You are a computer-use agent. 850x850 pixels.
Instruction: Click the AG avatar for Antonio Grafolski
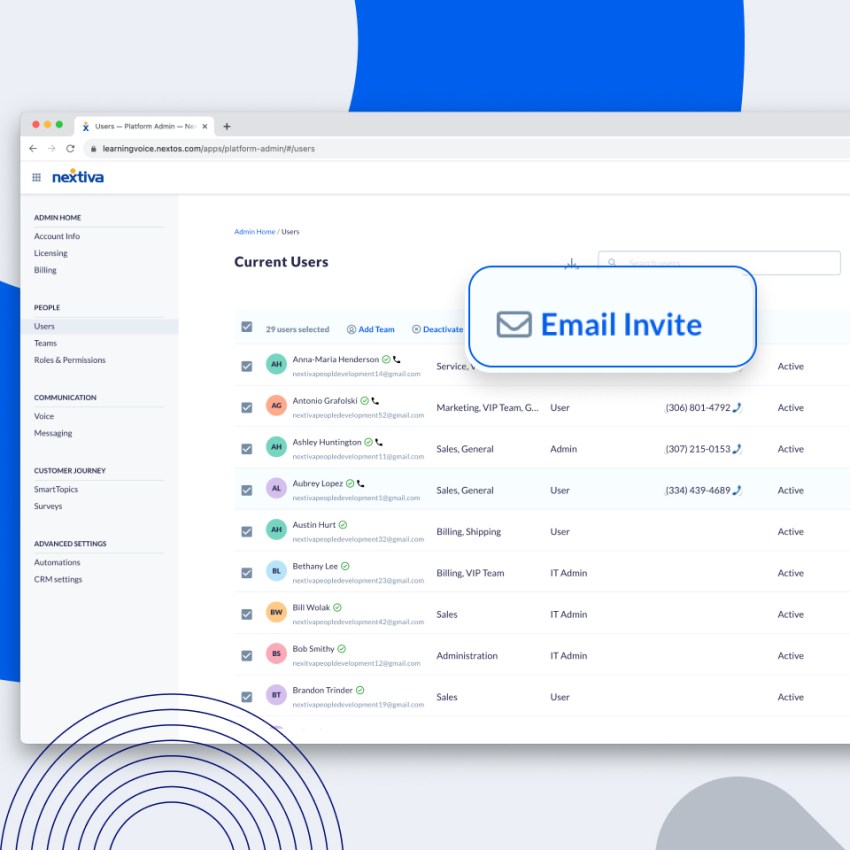pyautogui.click(x=276, y=405)
